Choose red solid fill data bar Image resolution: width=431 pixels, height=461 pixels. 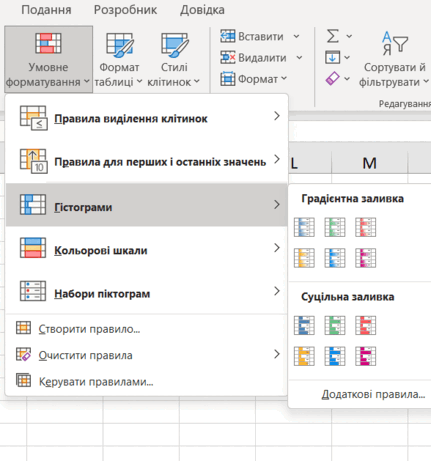[365, 325]
